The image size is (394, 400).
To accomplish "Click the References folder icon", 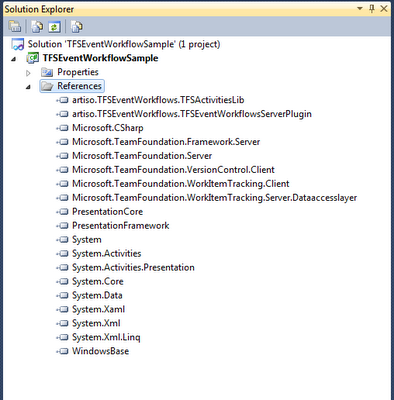I will coord(47,86).
